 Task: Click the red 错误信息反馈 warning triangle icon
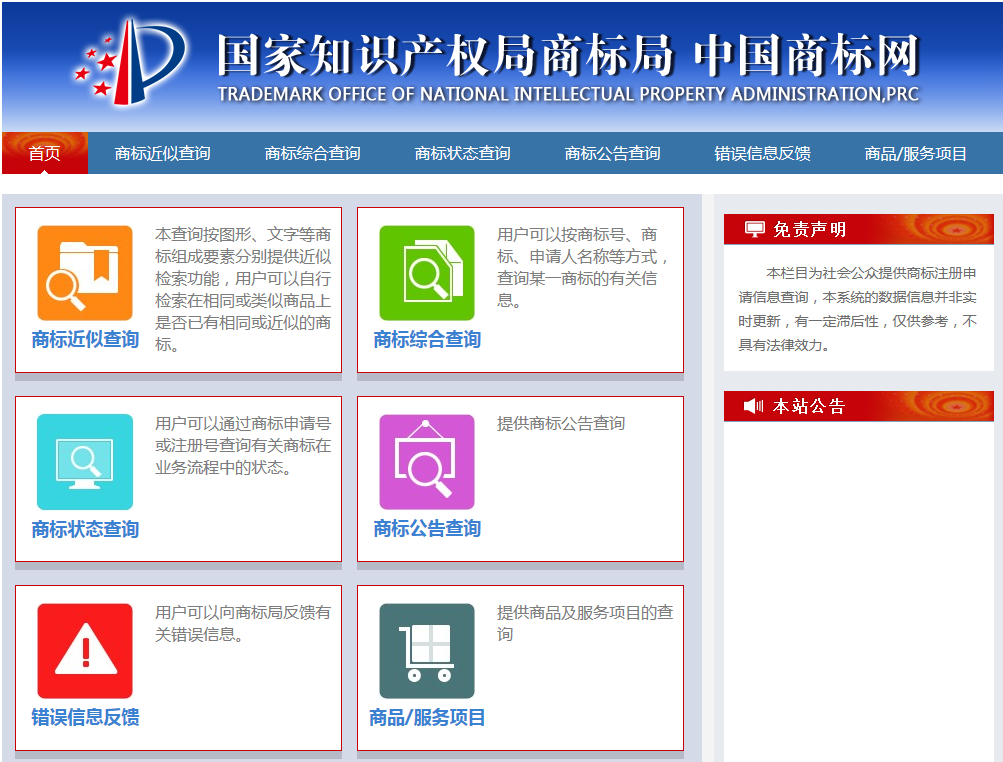coord(85,651)
